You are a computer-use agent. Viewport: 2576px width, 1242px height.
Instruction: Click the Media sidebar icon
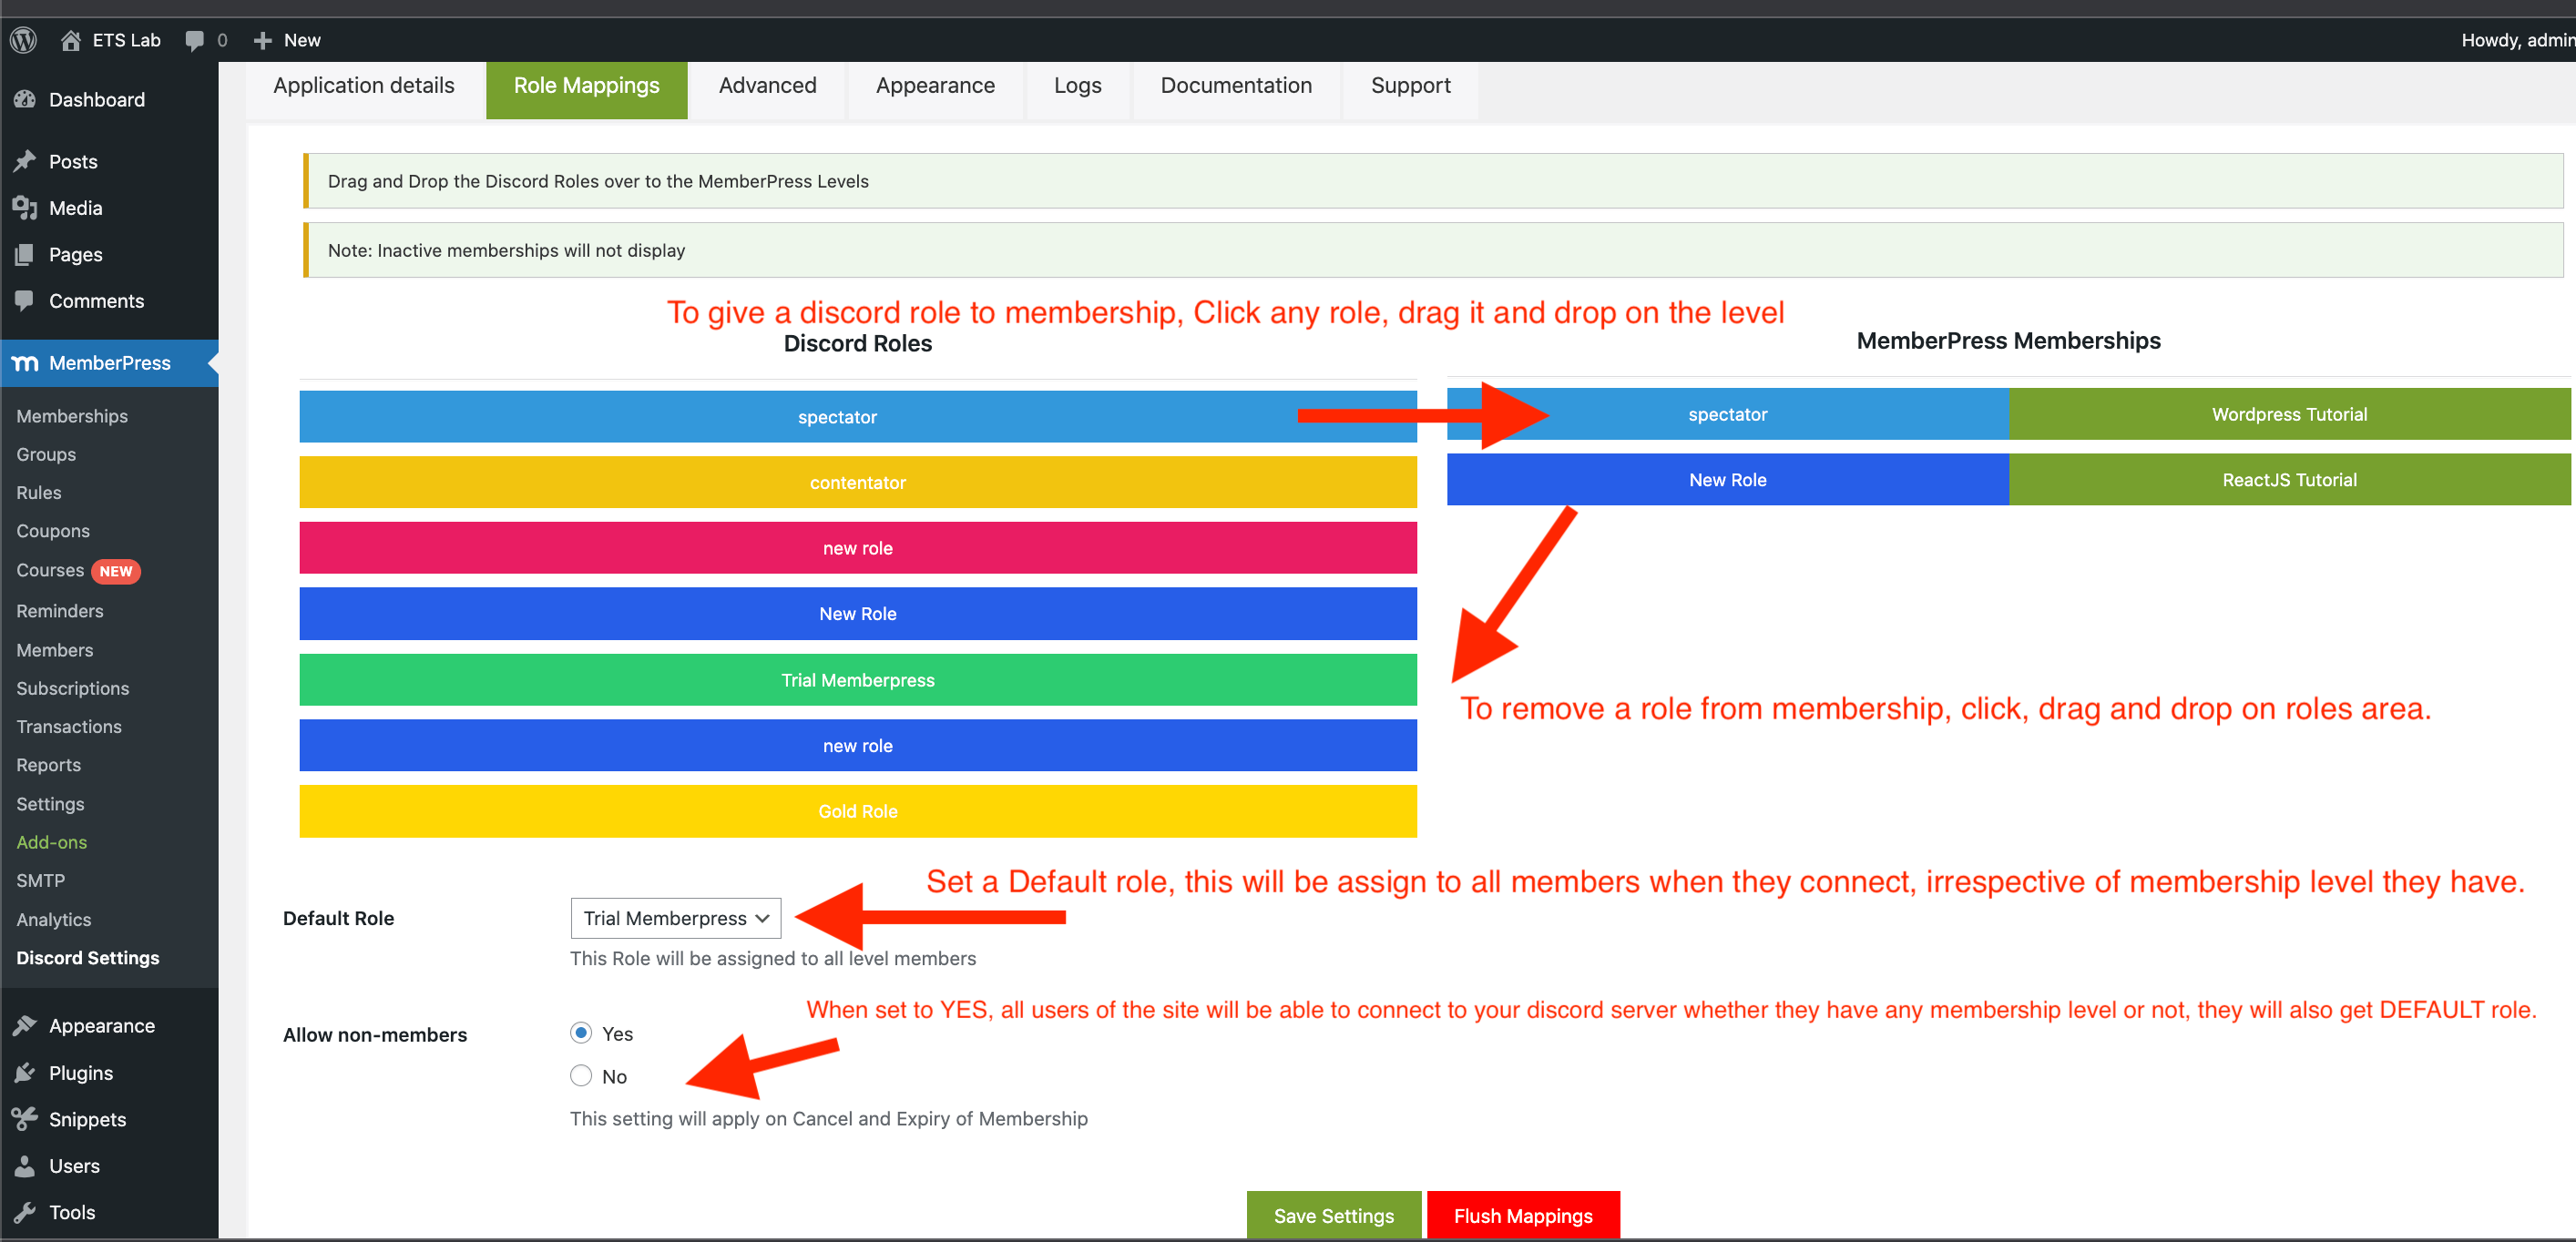28,207
